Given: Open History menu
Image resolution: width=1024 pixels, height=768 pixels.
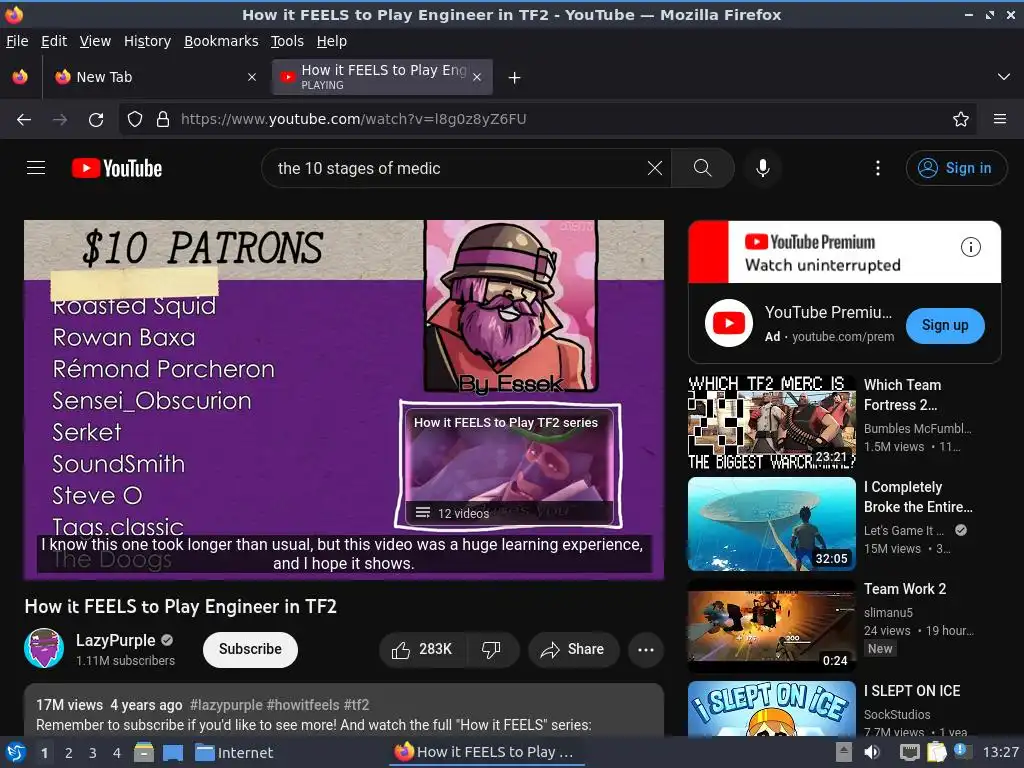Looking at the screenshot, I should 148,41.
